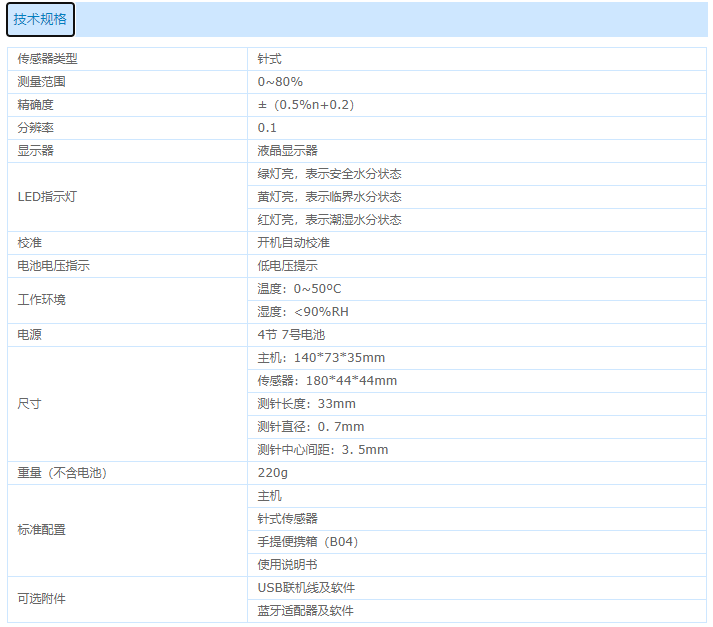
Task: Click the 红灯亮，表示潮湿水分状态 row
Action: point(329,220)
